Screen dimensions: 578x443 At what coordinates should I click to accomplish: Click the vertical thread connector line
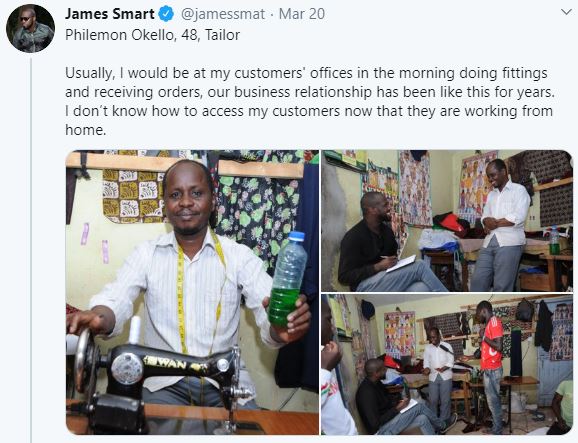coord(31,251)
